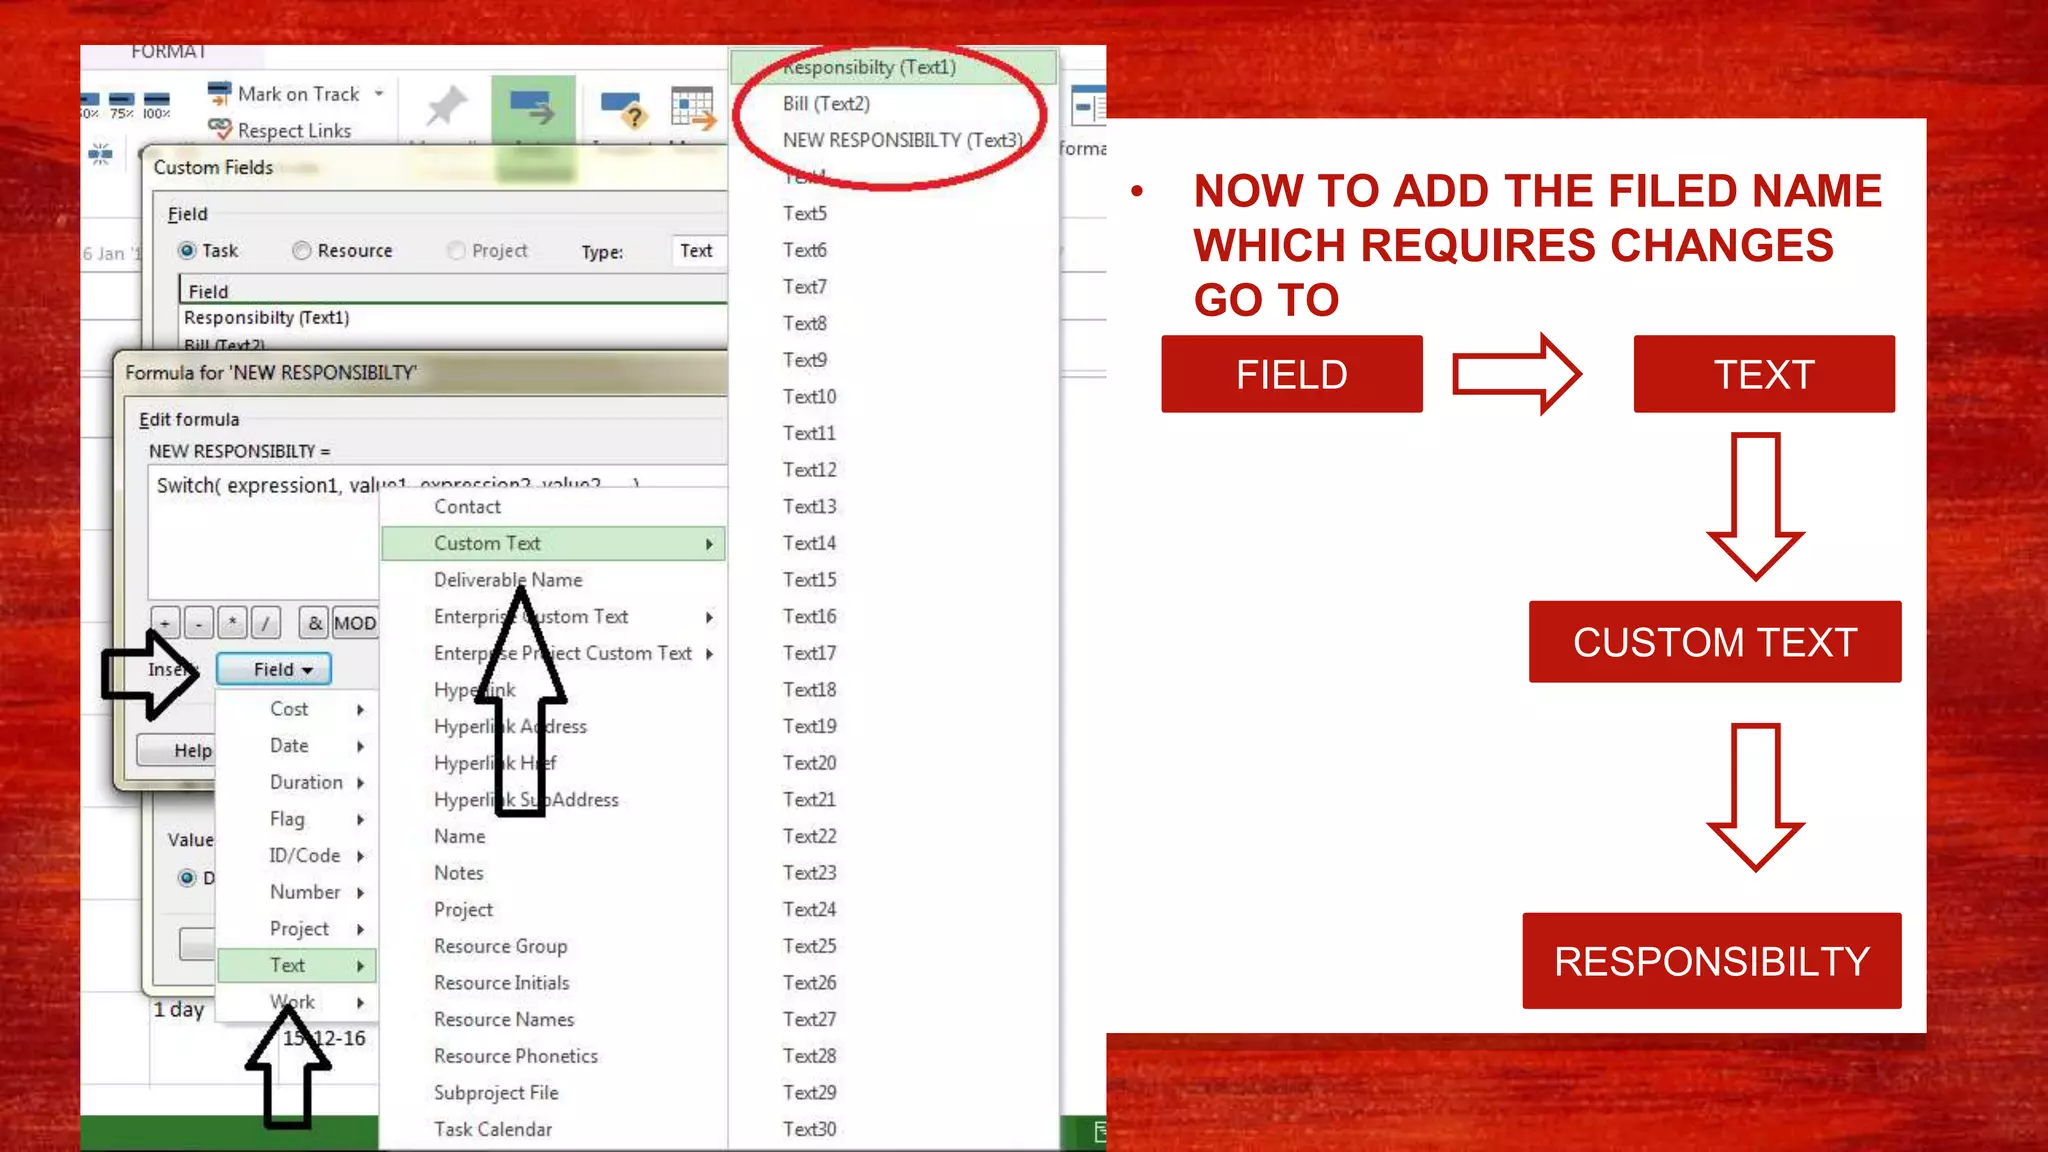
Task: Choose Contact menu entry
Action: pyautogui.click(x=553, y=507)
